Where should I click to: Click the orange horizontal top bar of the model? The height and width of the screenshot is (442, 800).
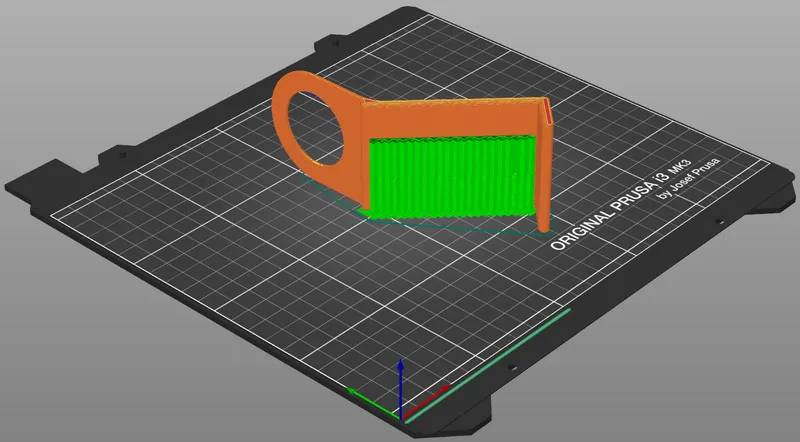pos(453,118)
